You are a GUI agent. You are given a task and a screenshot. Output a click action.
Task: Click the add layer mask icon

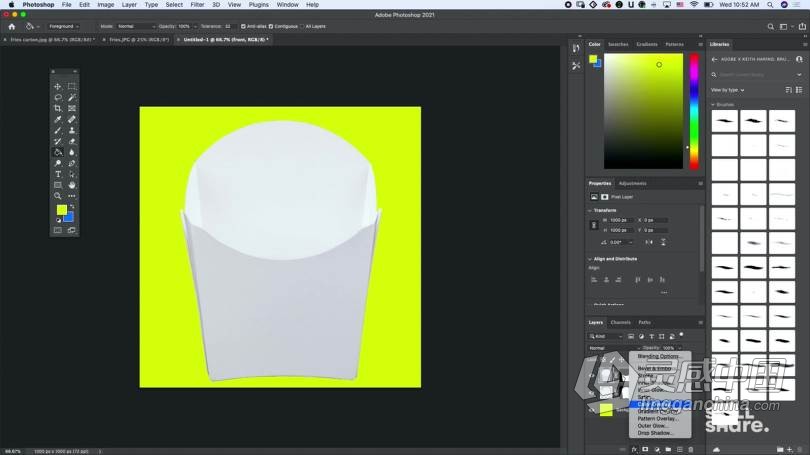[645, 449]
